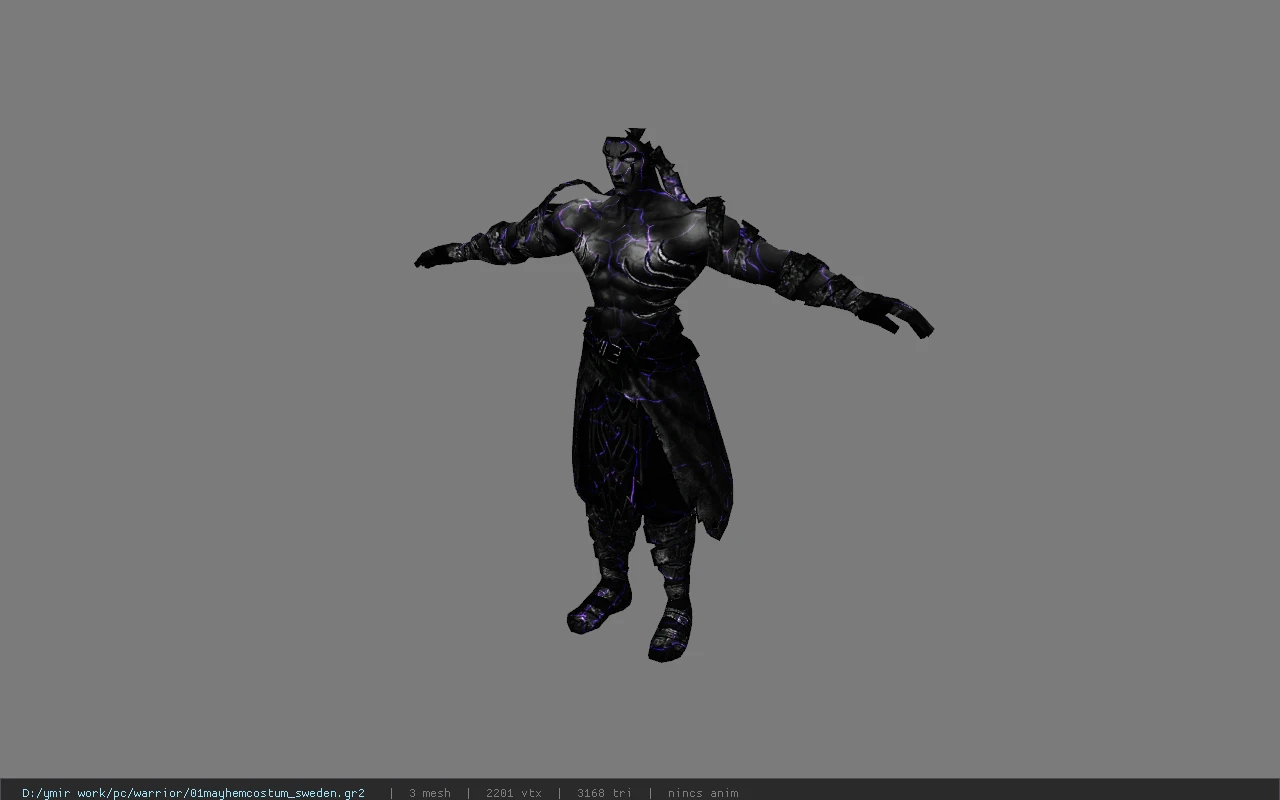Click the file path 01mayhemcostum_sweden.gr2 in status bar
Screen dimensions: 1280x800
point(193,793)
